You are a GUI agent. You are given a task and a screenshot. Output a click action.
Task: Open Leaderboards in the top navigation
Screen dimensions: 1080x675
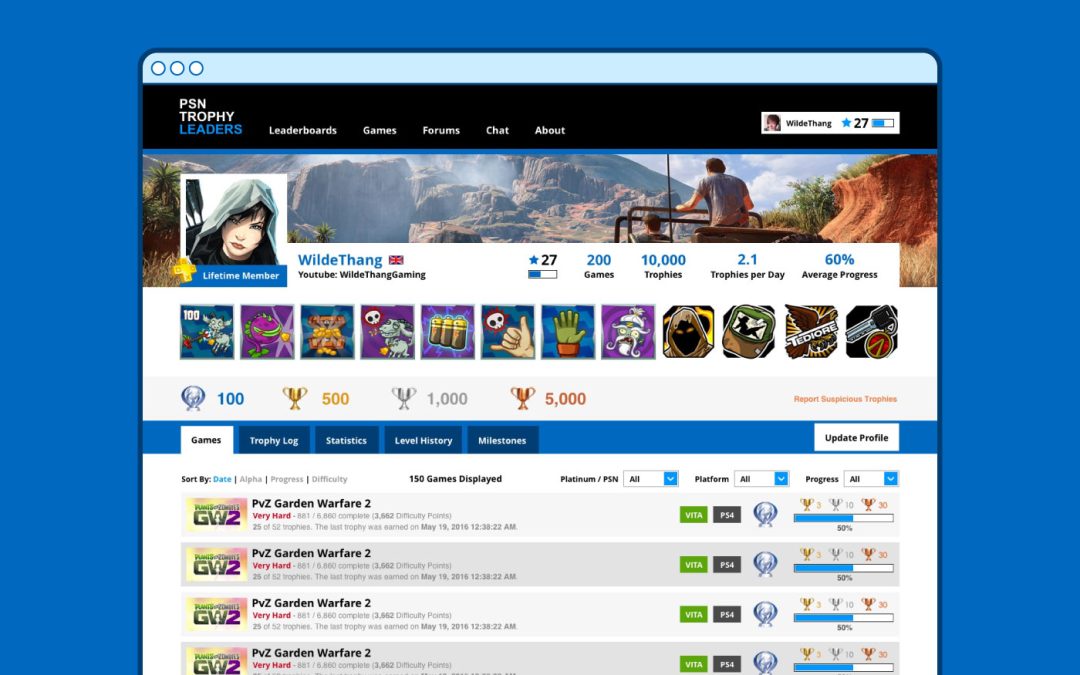click(302, 130)
